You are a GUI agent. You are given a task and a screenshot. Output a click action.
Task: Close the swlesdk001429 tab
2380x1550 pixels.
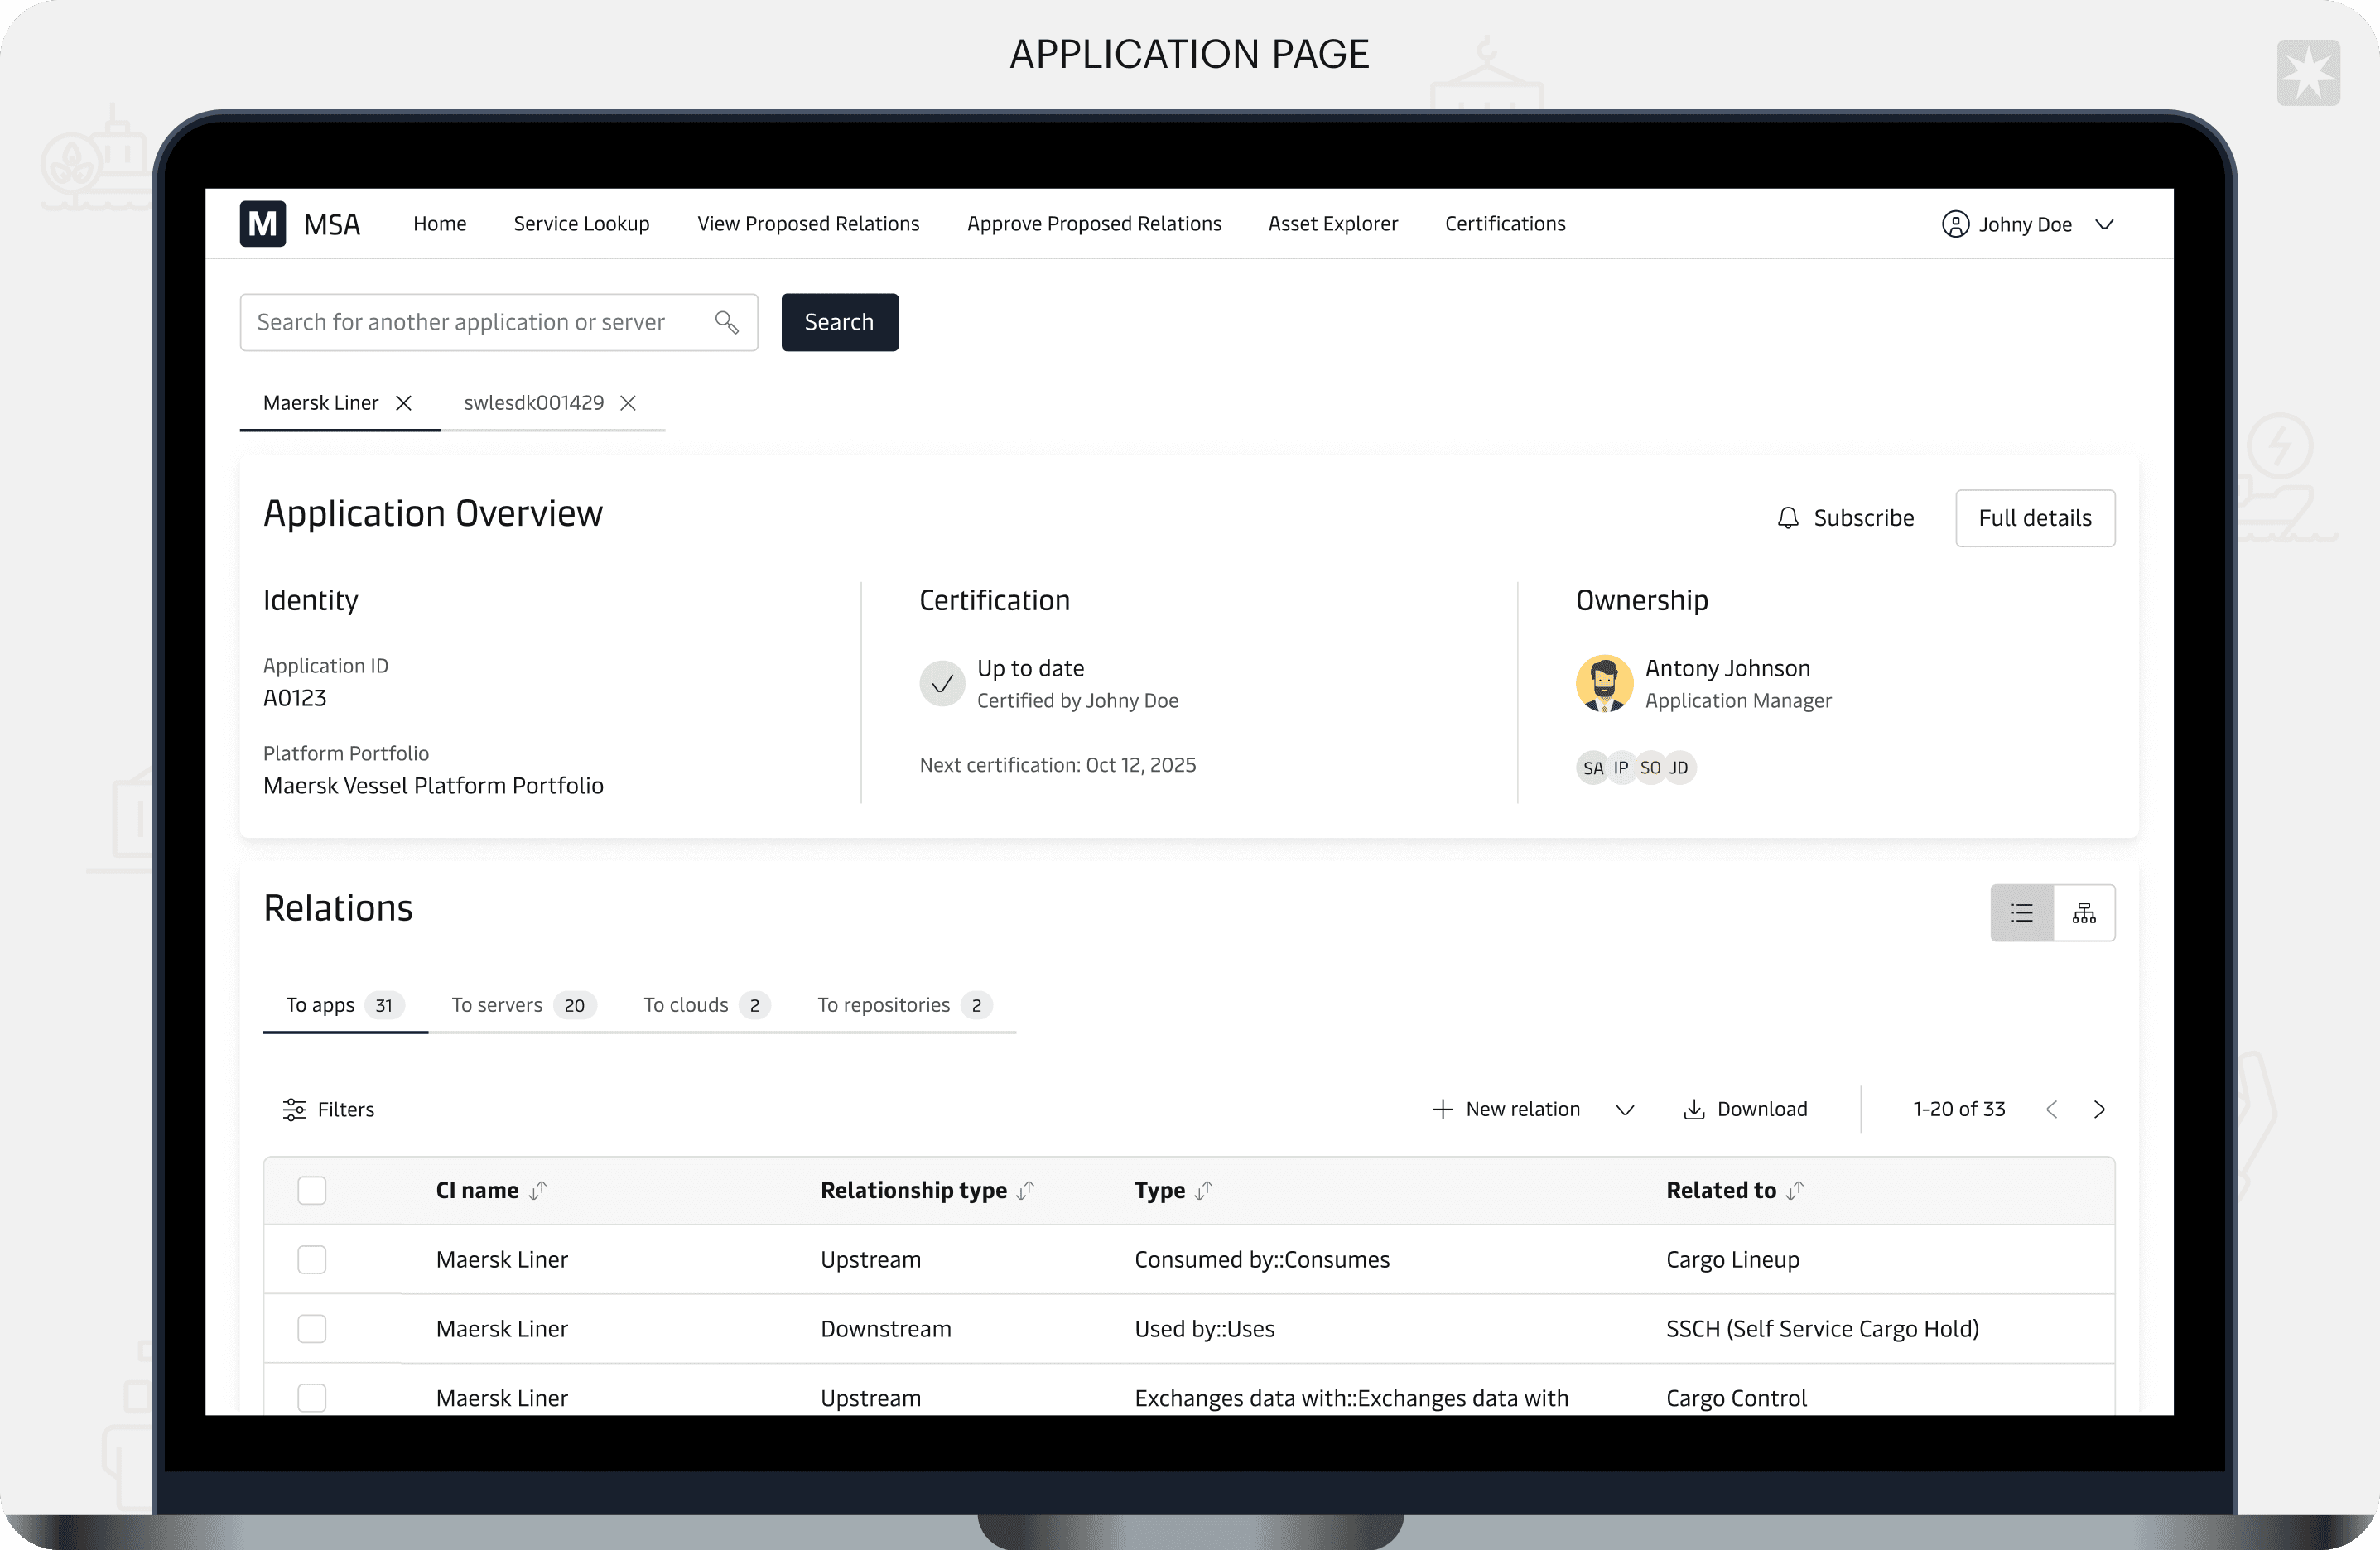[x=628, y=403]
